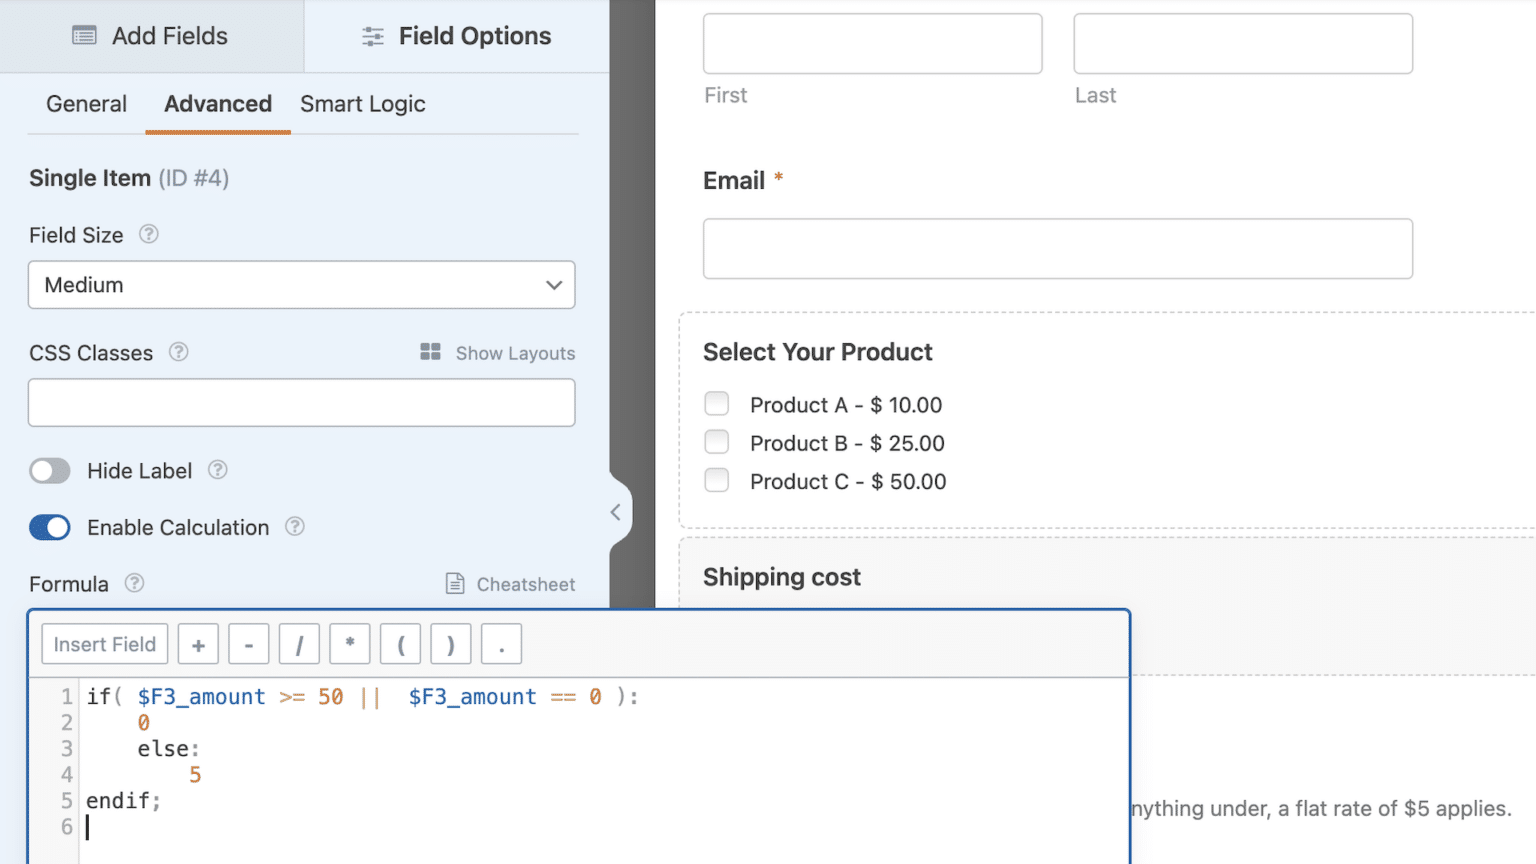Screen dimensions: 1536x864
Task: Click the sliders icon beside Field Options
Action: point(371,35)
